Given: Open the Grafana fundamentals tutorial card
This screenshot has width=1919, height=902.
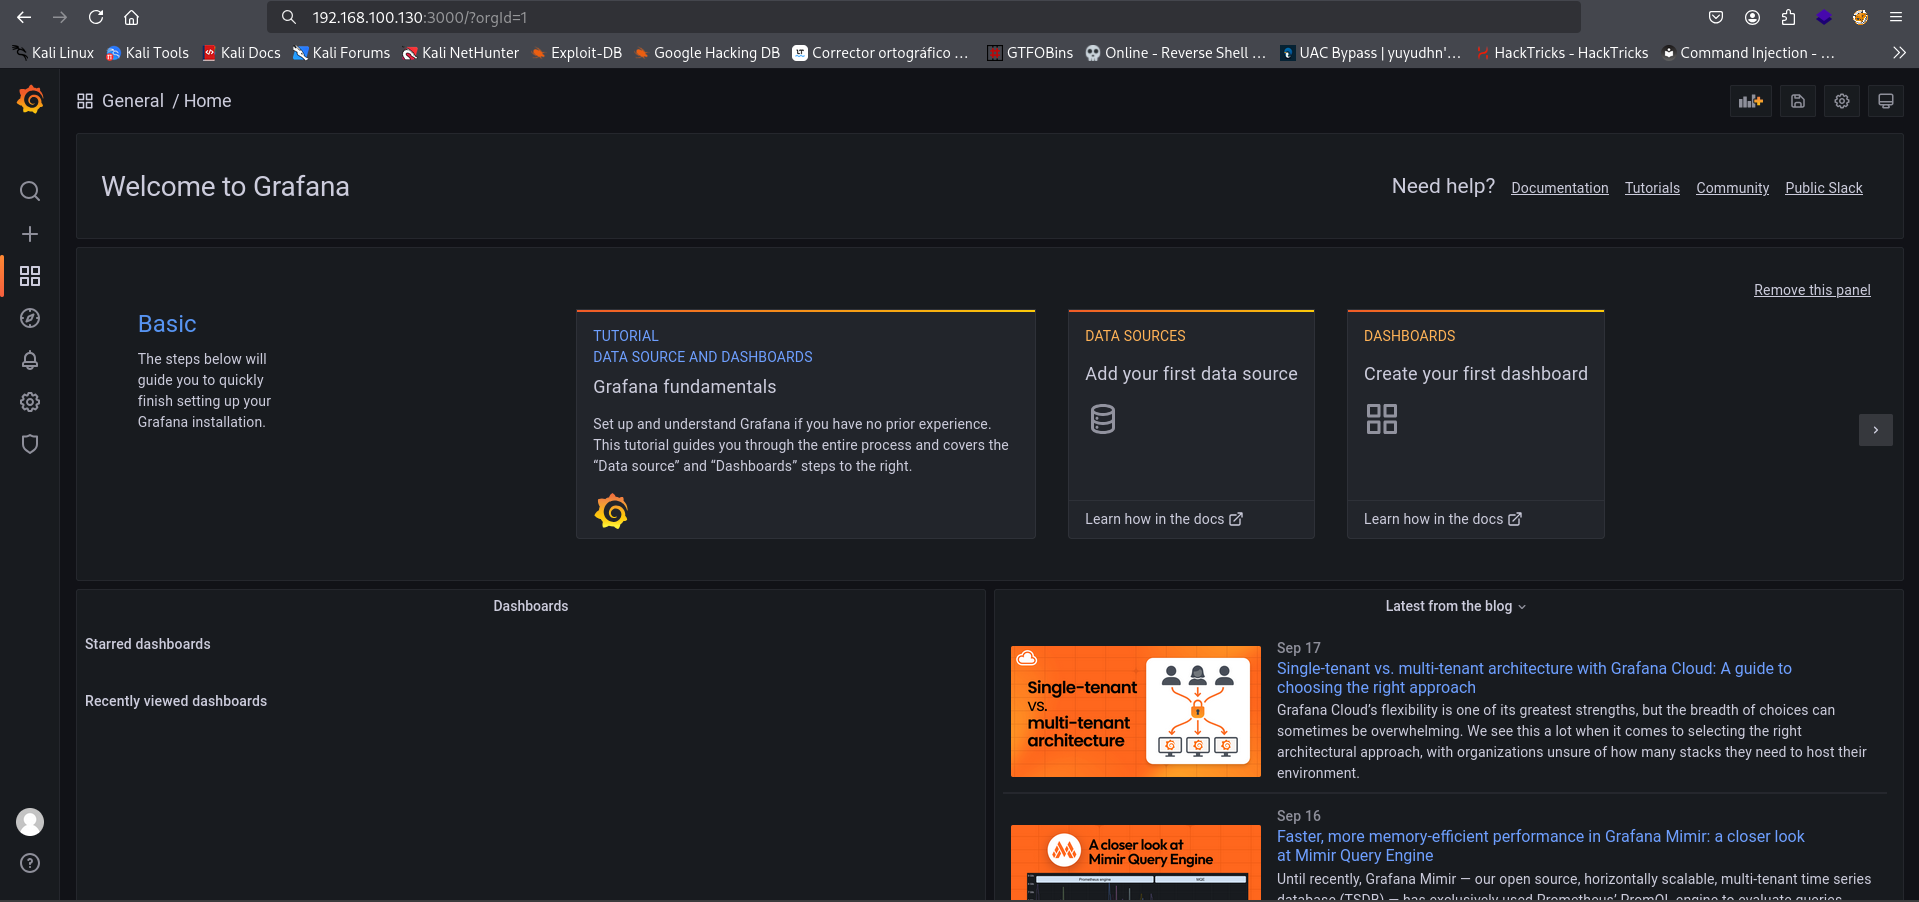Looking at the screenshot, I should point(805,424).
